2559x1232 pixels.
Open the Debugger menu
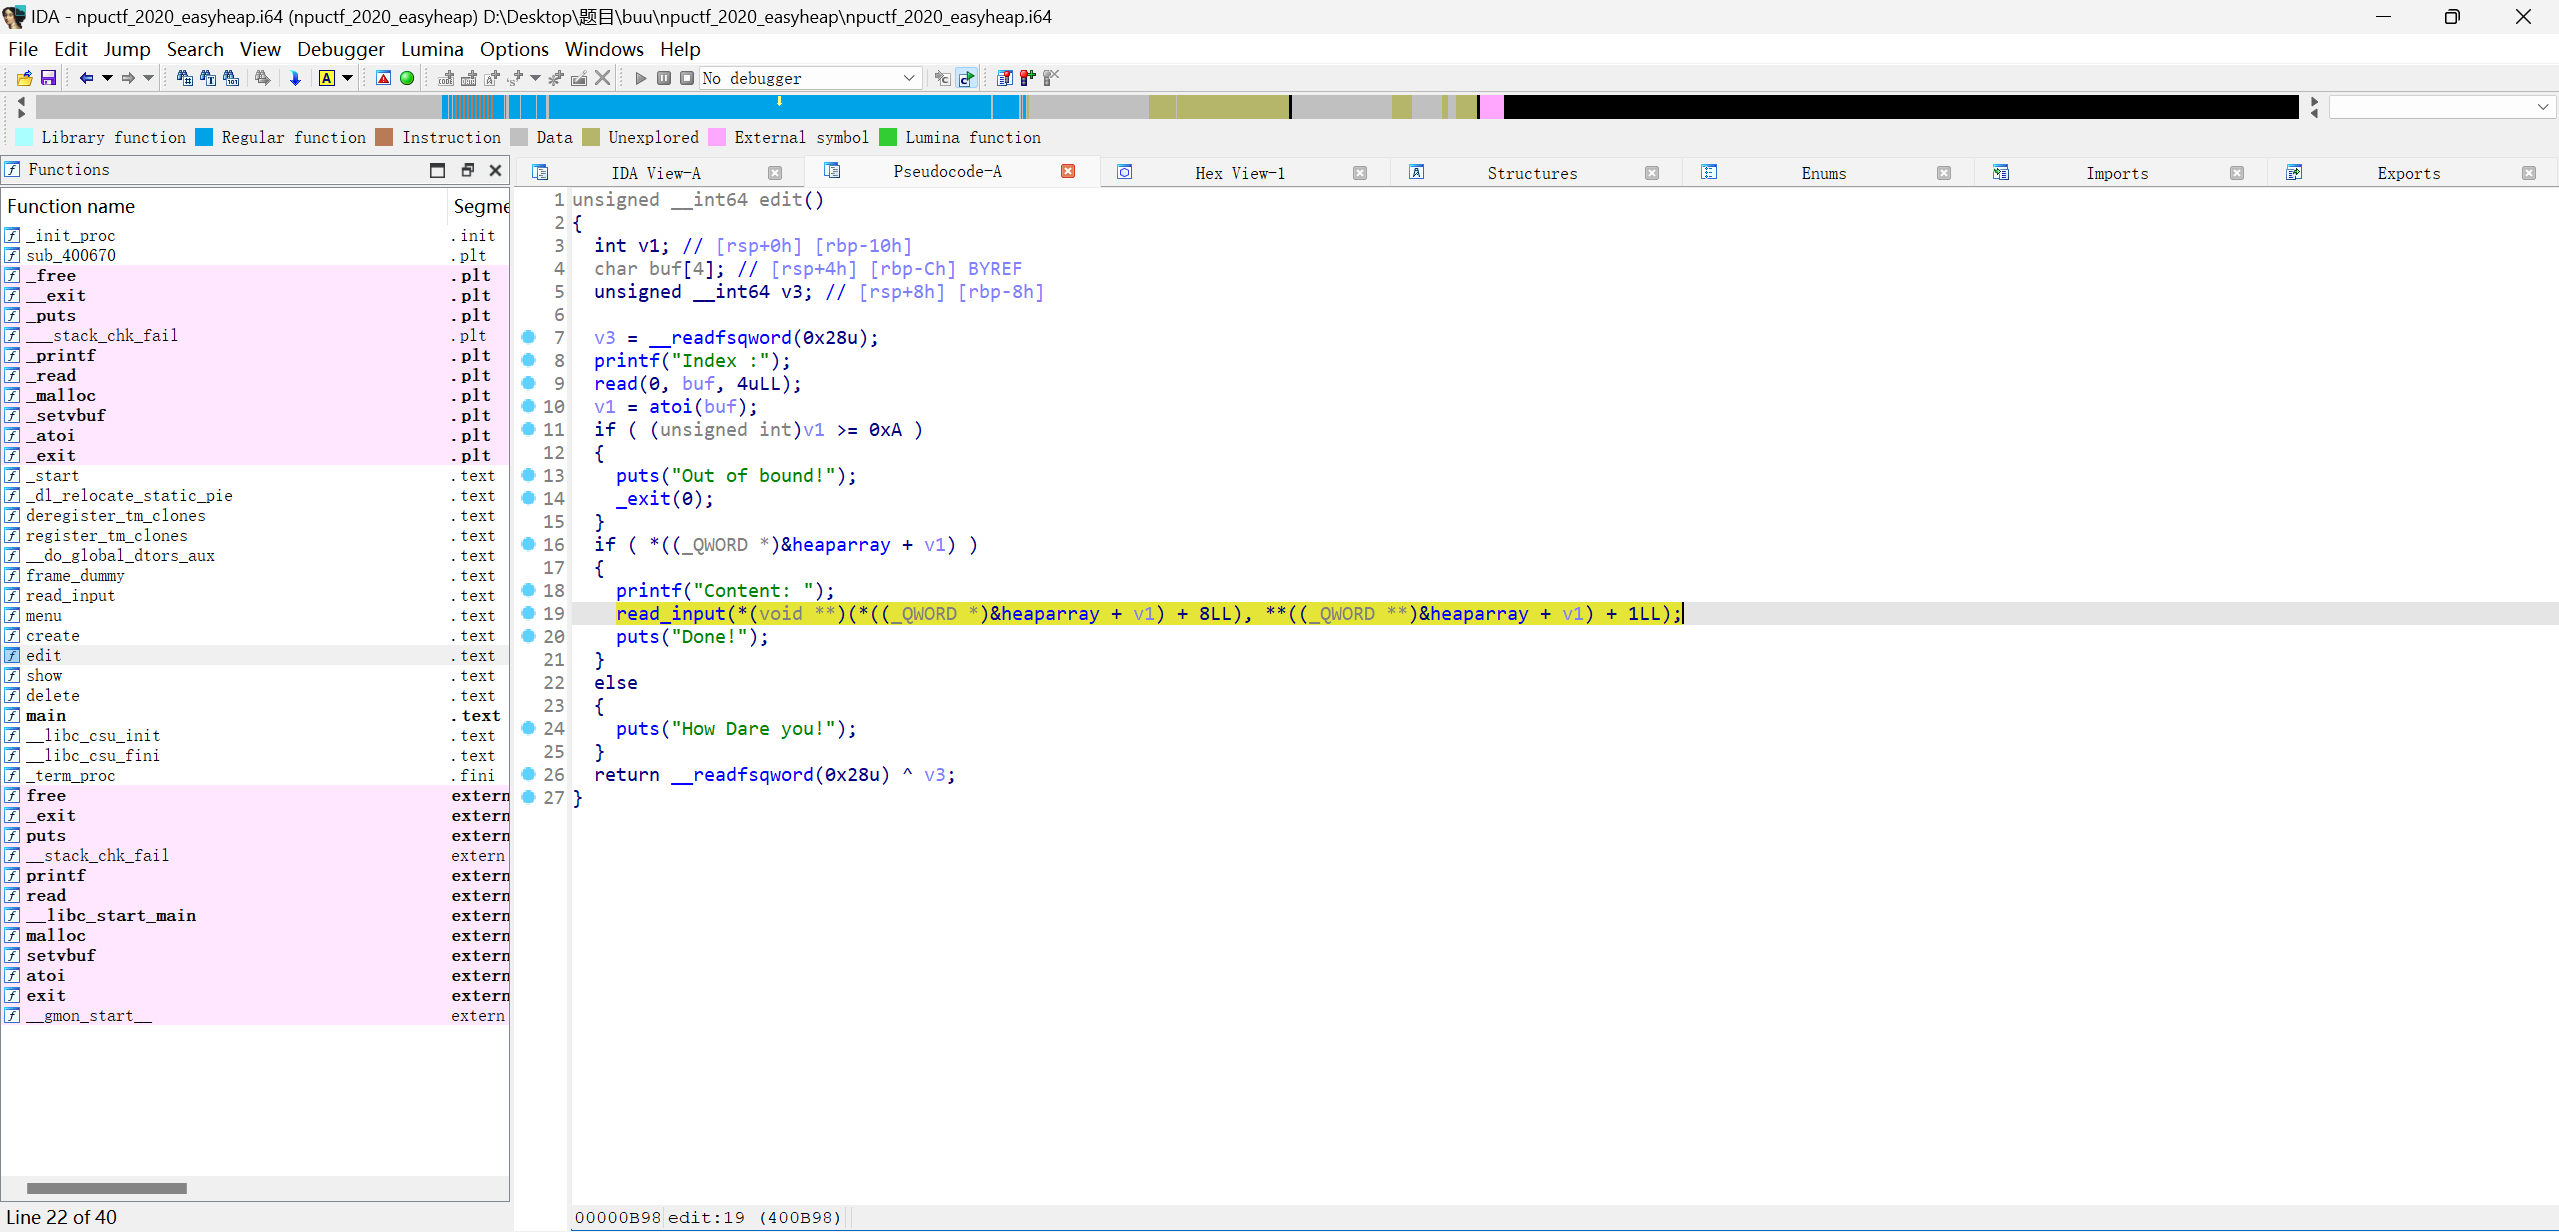(340, 49)
